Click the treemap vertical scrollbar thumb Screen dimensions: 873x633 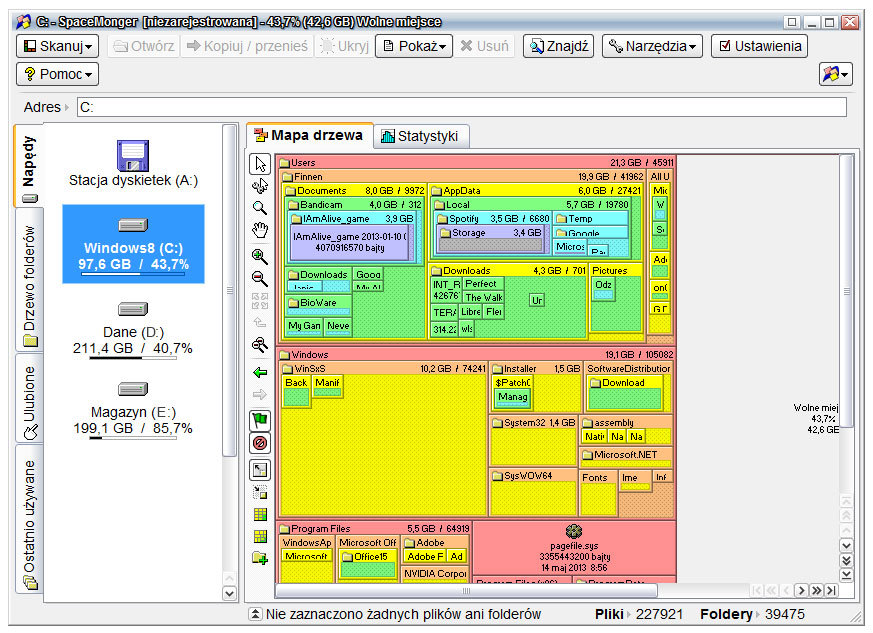(846, 291)
